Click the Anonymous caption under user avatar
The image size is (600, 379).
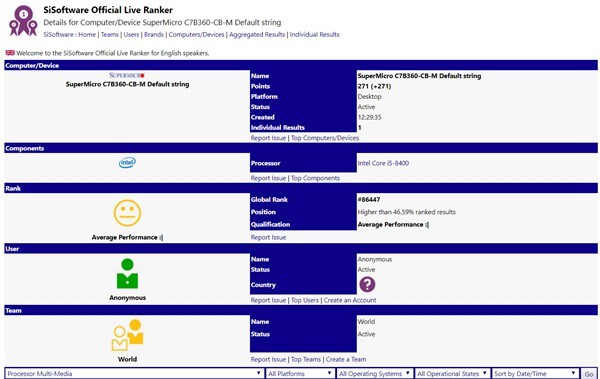(x=127, y=297)
